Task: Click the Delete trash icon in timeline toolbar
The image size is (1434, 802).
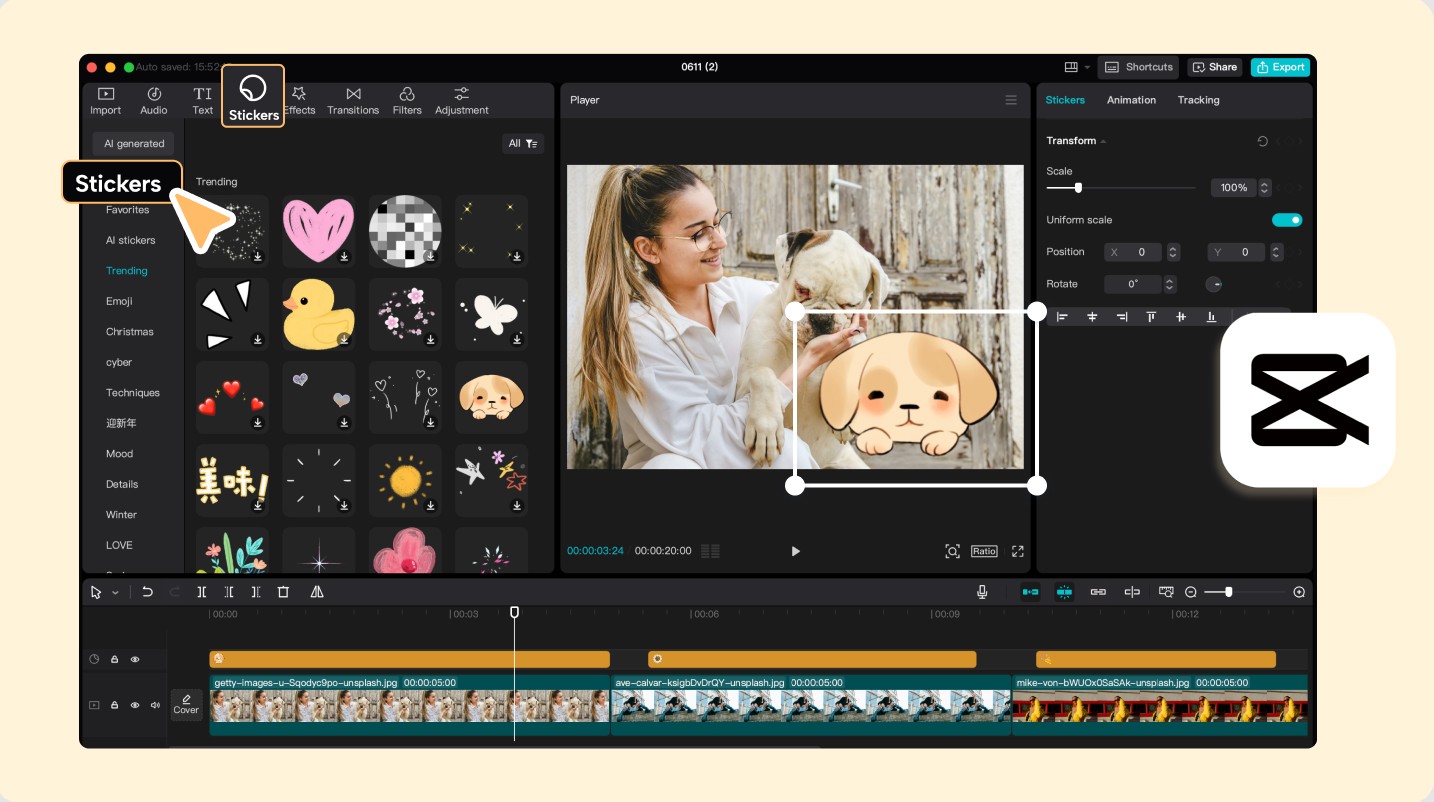Action: (283, 592)
